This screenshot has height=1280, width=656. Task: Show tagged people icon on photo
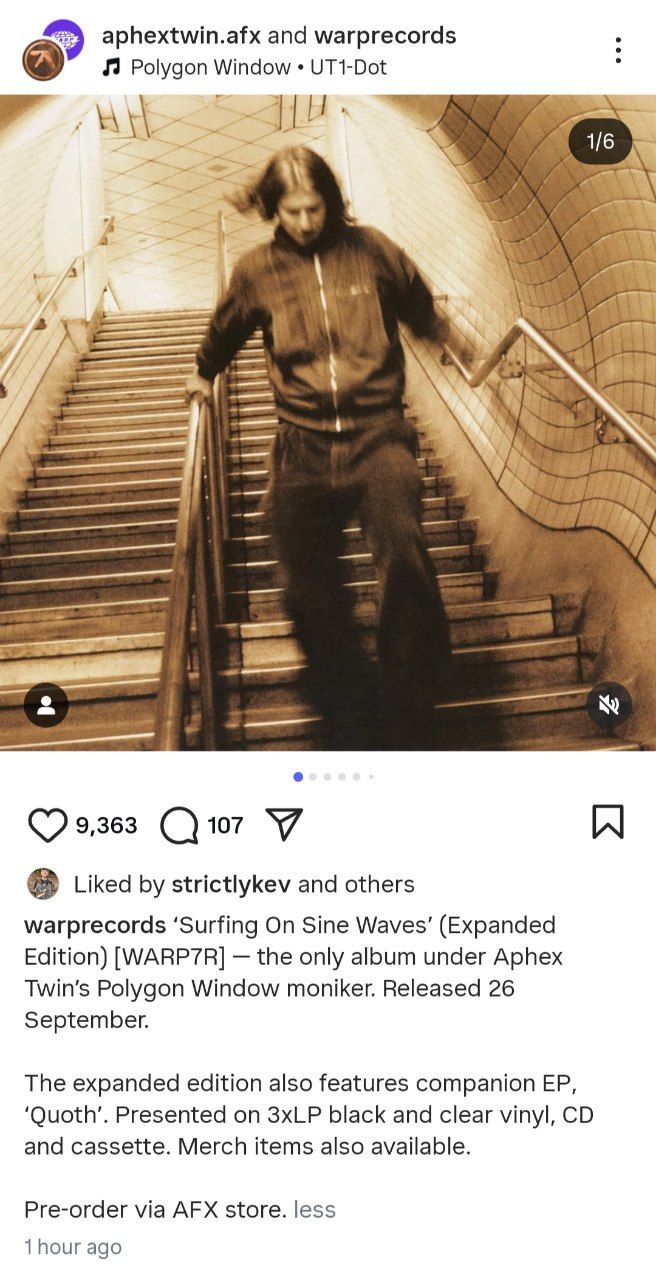[46, 705]
